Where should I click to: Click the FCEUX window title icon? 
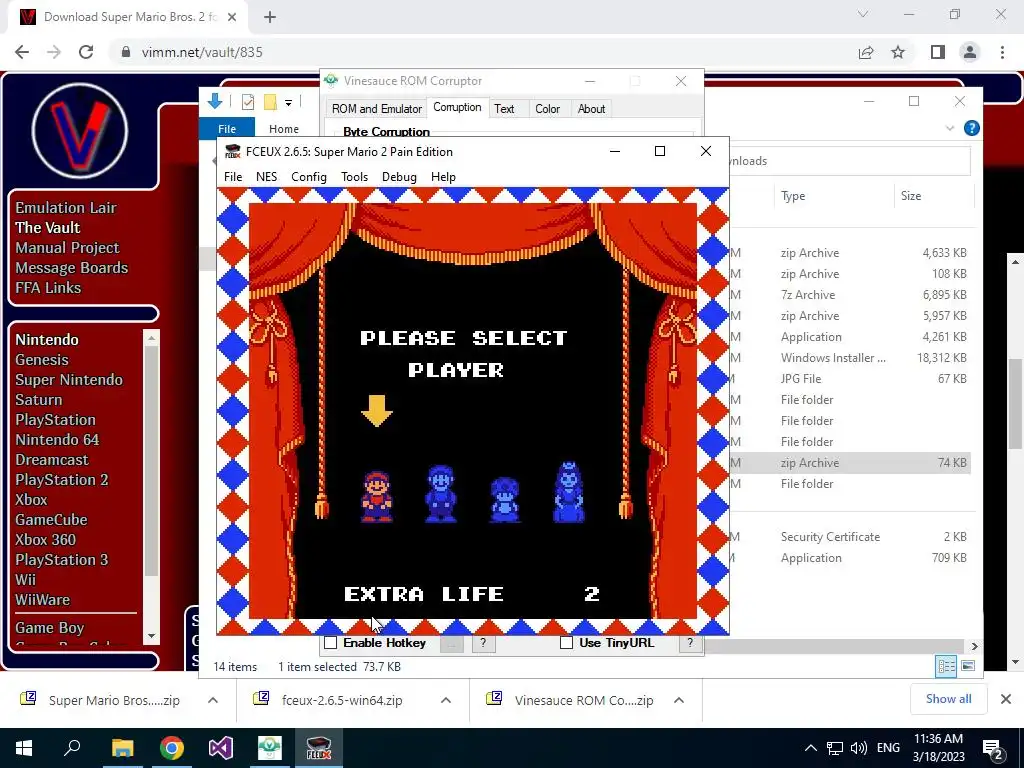[232, 152]
